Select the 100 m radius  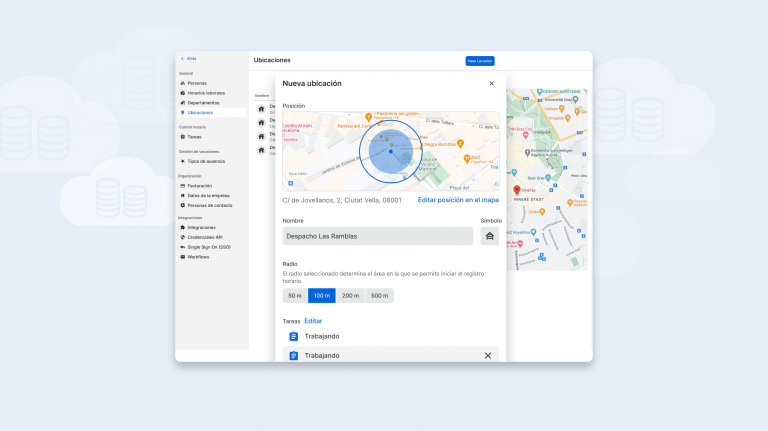322,296
